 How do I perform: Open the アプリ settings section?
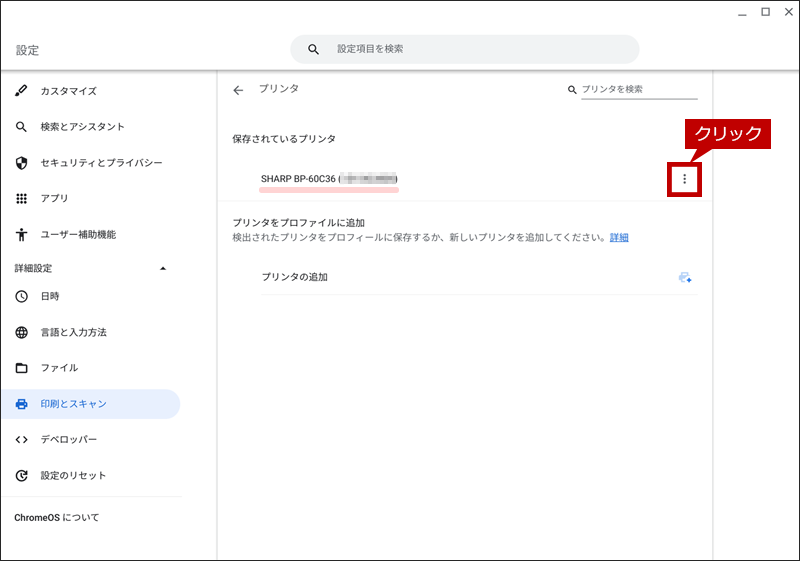click(54, 198)
